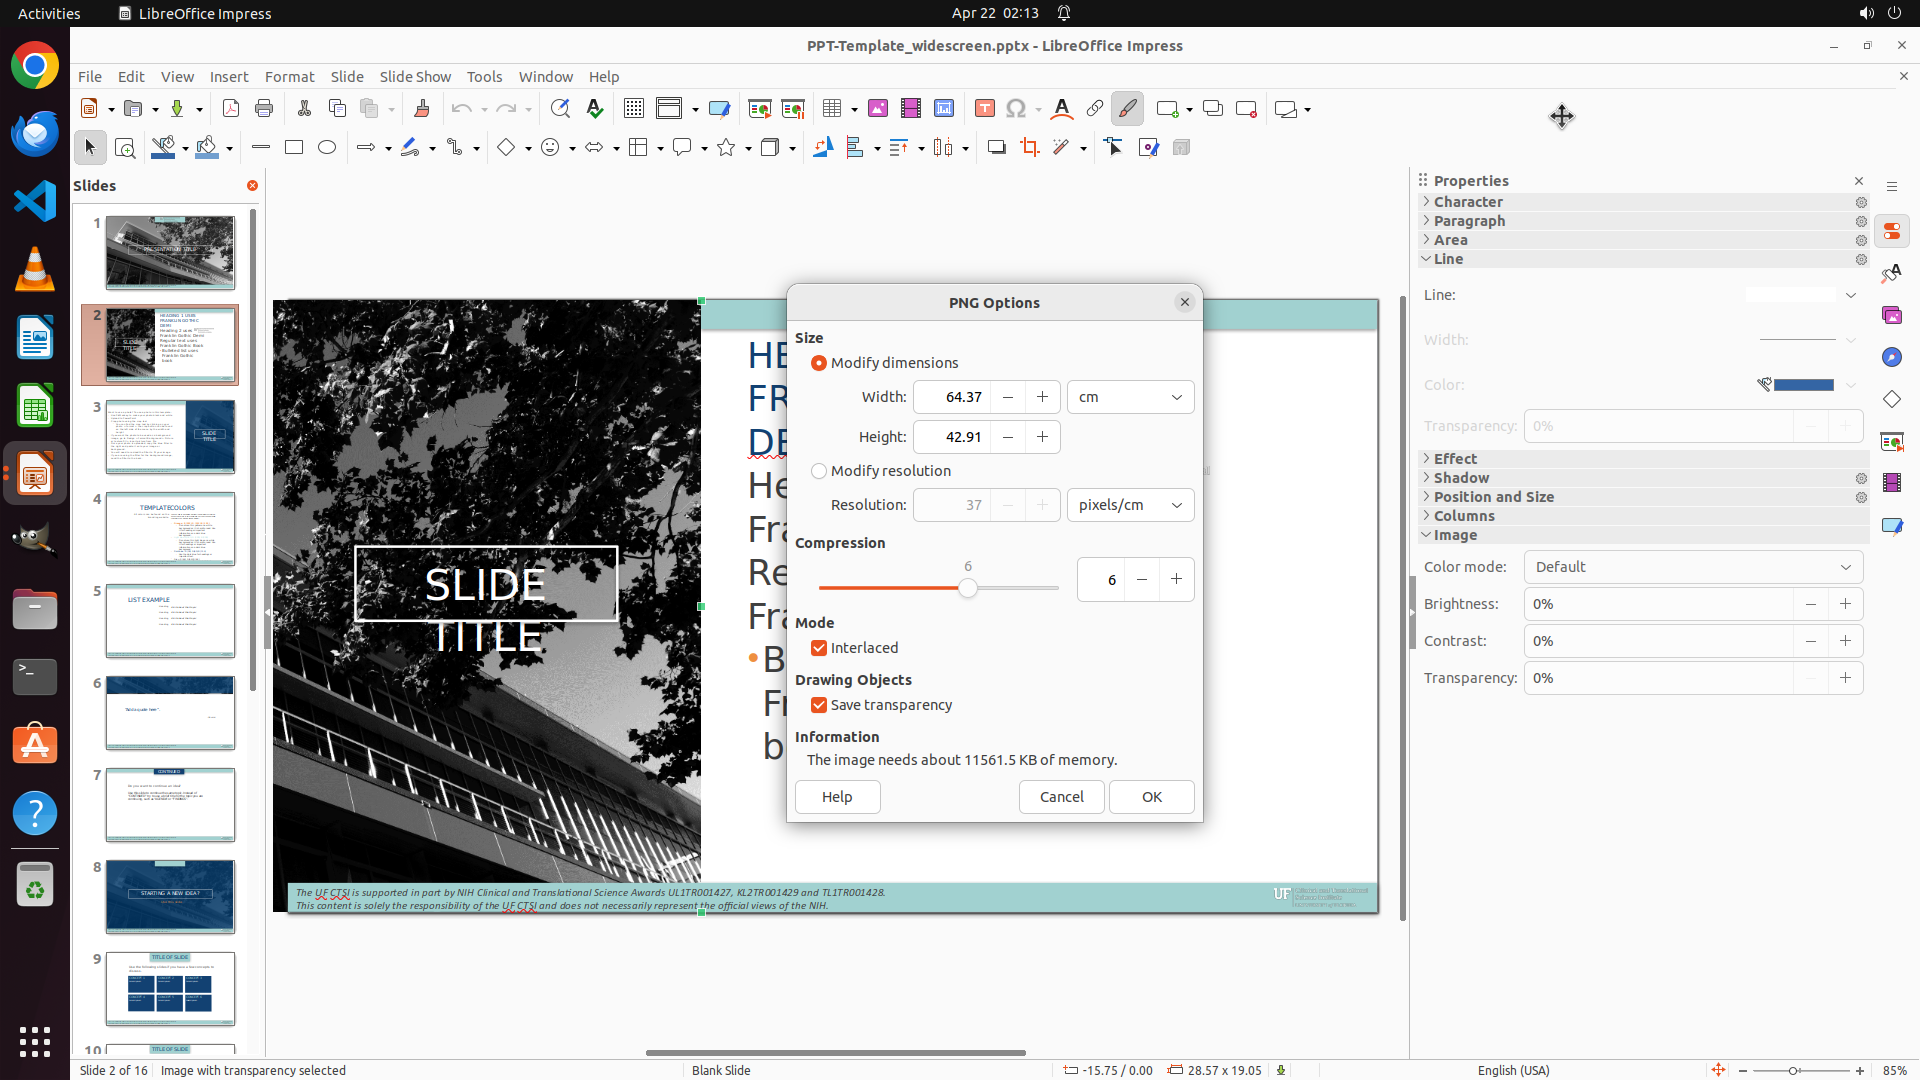1920x1080 pixels.
Task: Click the Compression slider handle
Action: pos(967,588)
